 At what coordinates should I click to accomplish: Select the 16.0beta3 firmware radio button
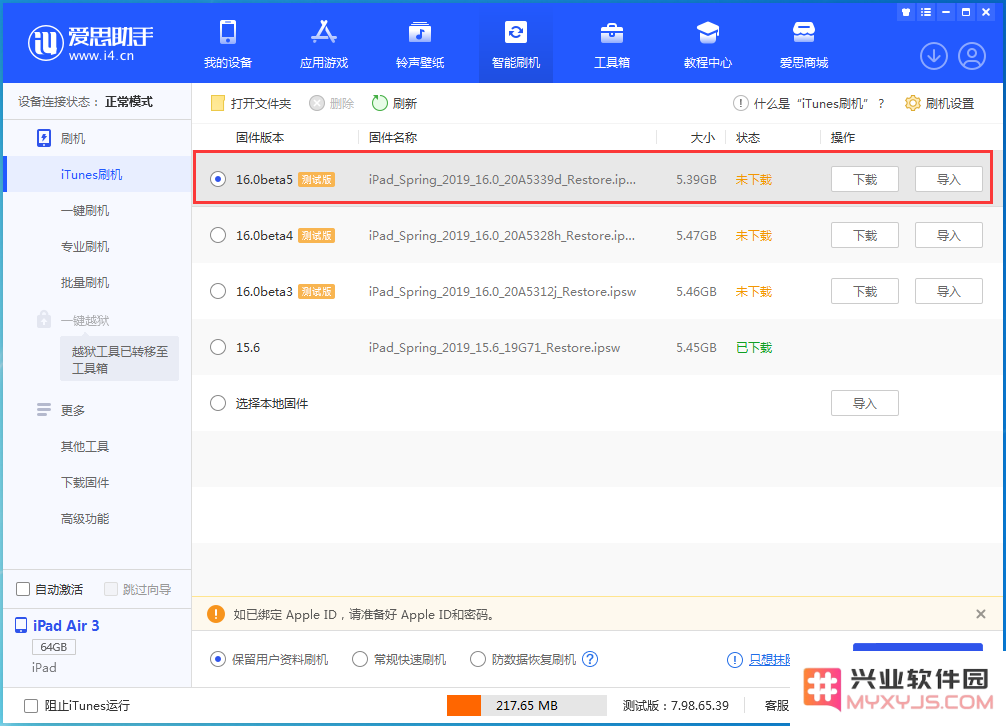pos(218,291)
